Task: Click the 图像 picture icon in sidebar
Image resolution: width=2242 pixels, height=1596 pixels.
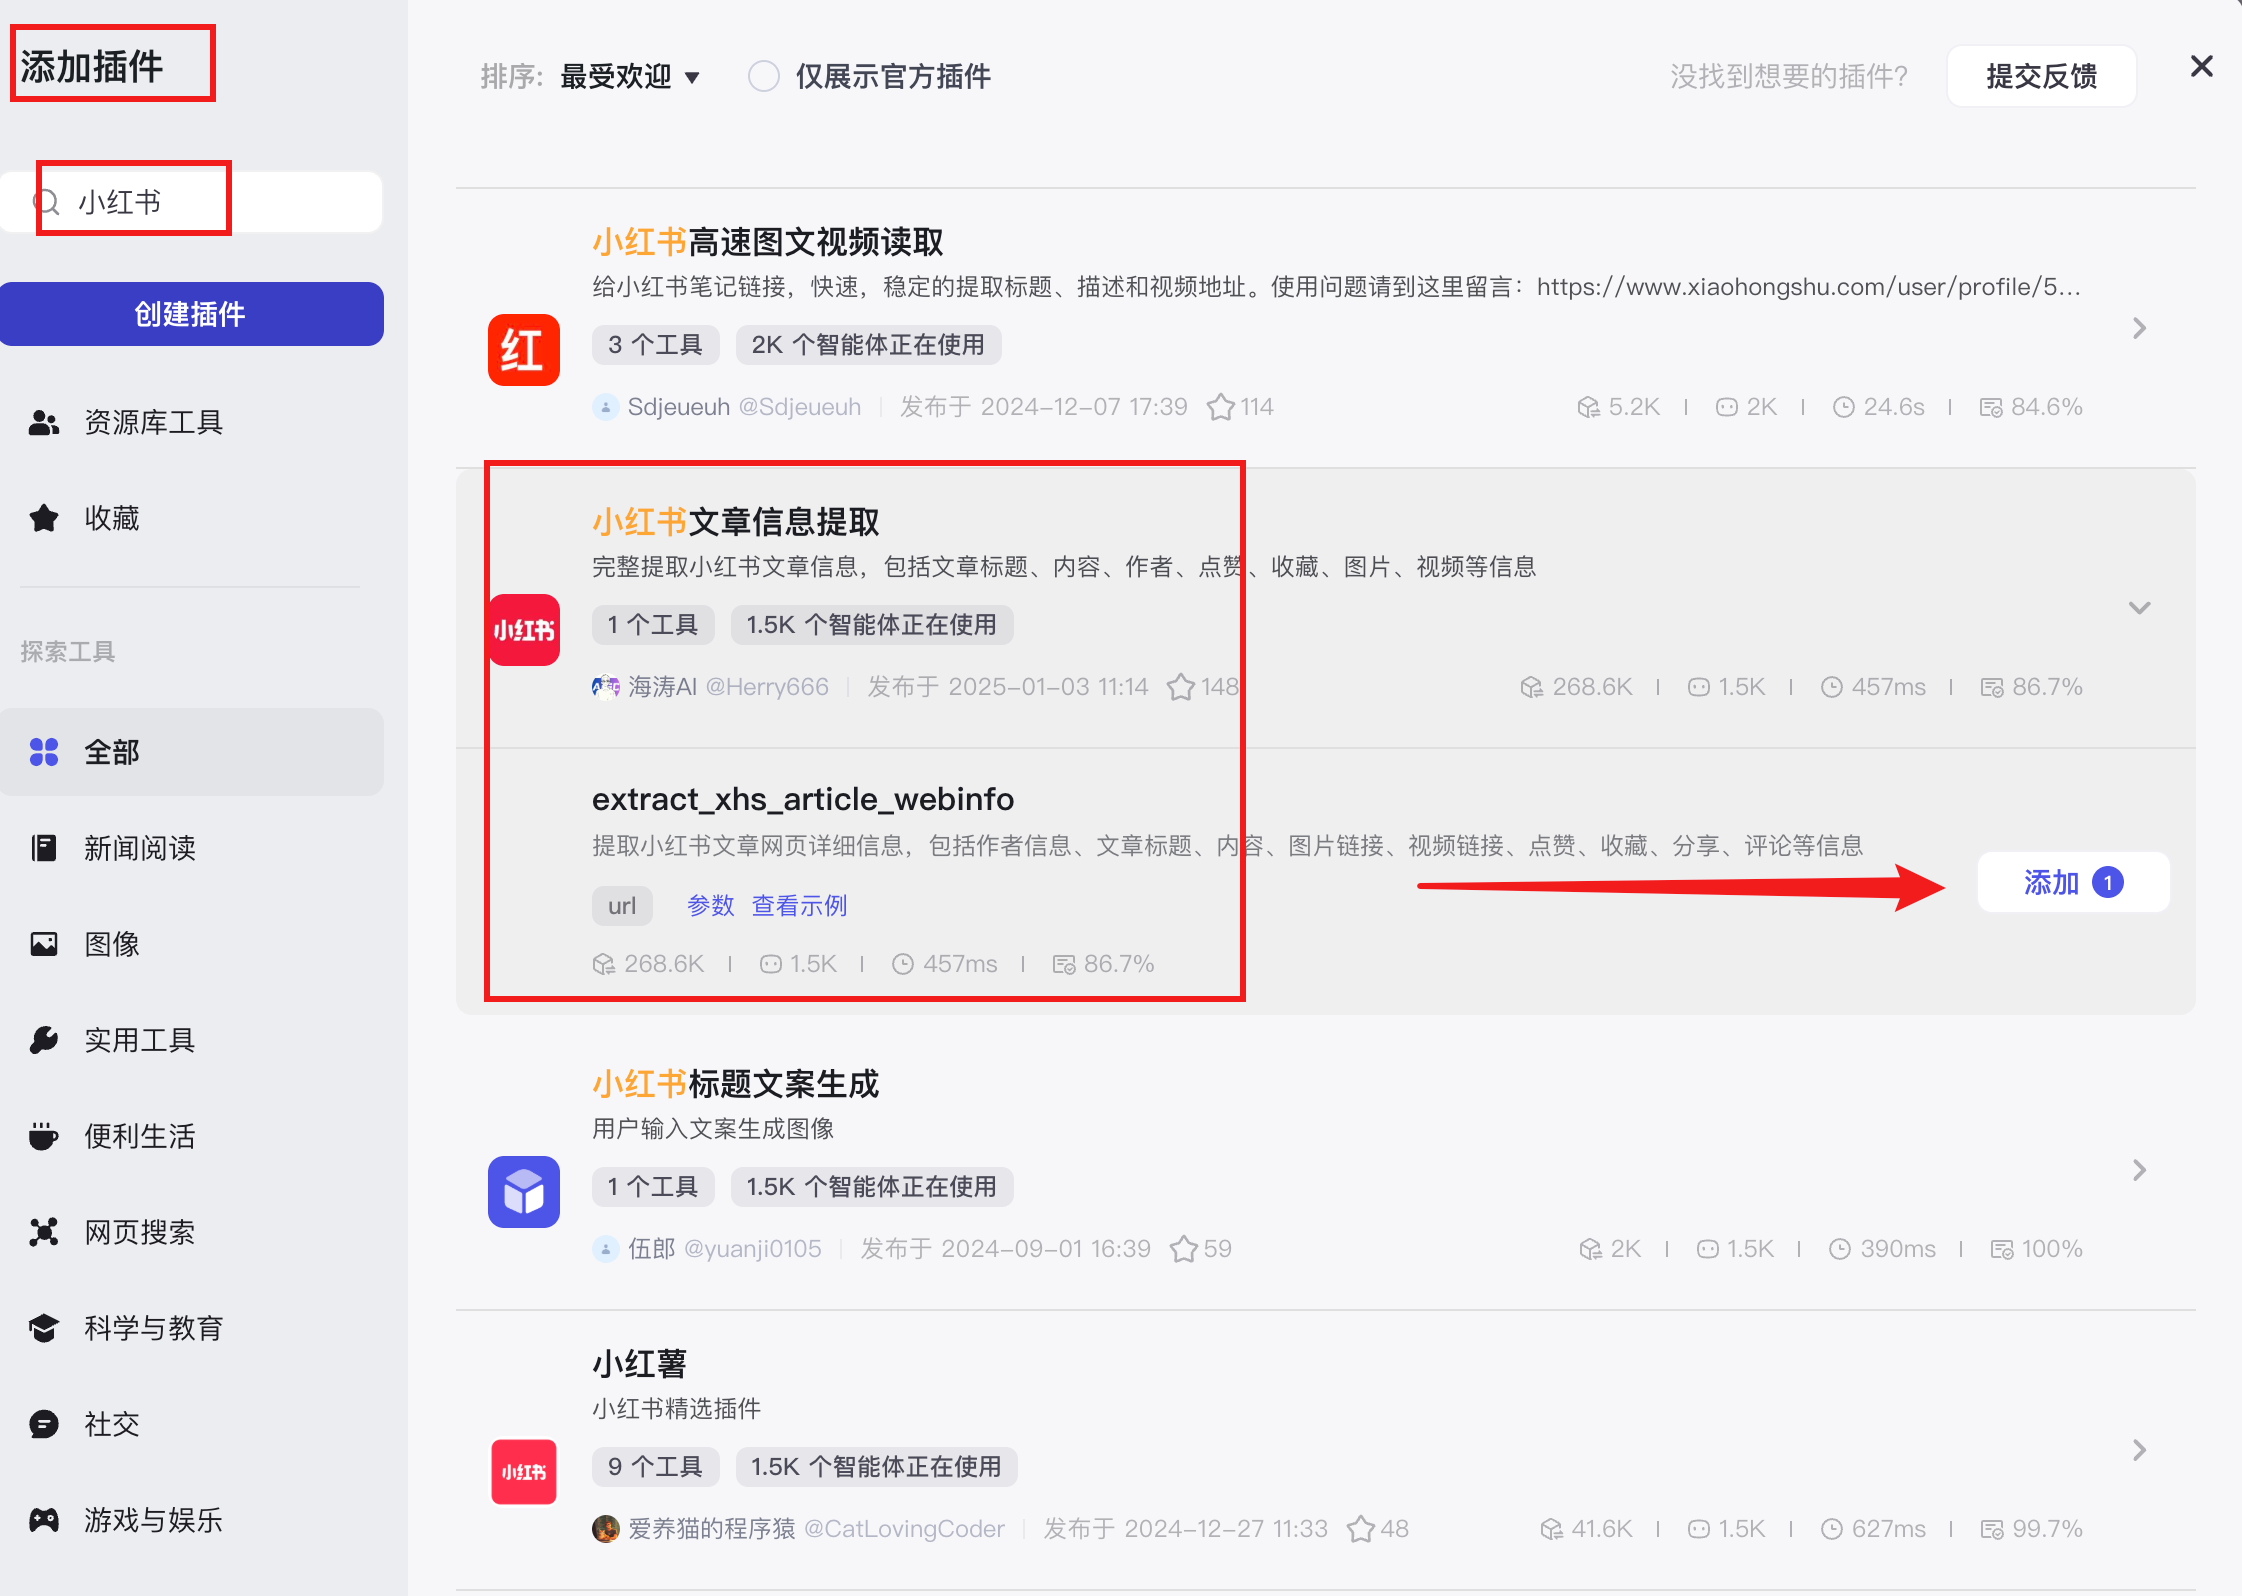Action: click(44, 943)
